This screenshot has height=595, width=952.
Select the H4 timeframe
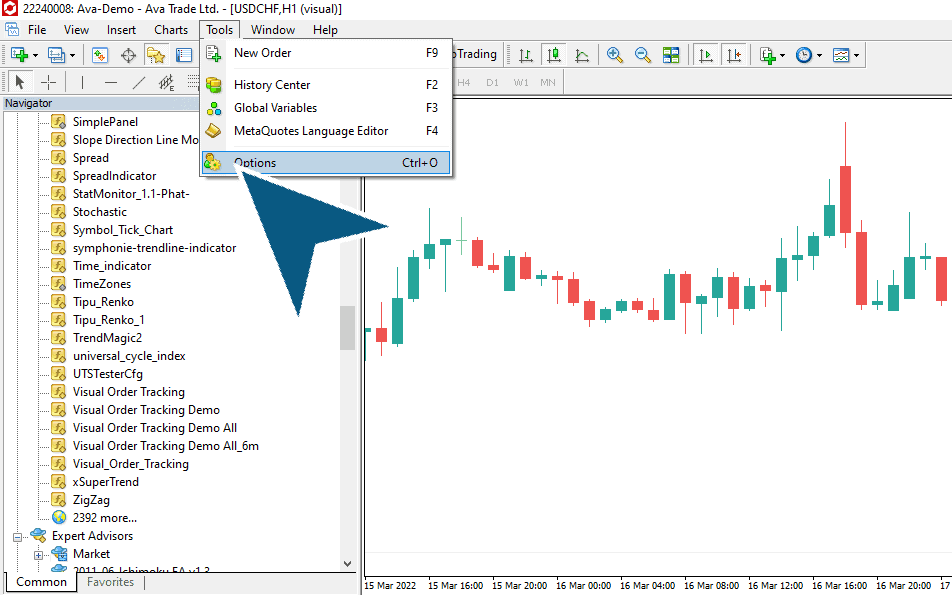pyautogui.click(x=464, y=83)
